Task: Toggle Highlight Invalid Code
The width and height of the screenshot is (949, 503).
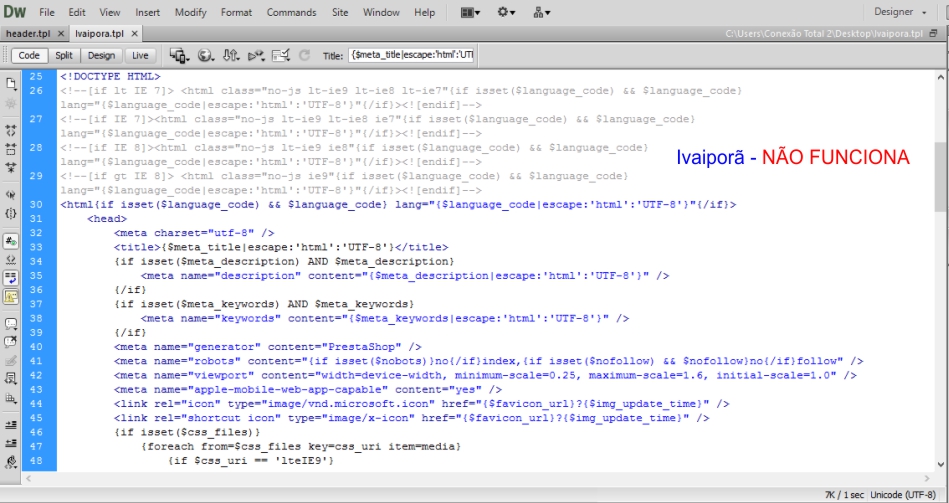Action: pos(10,260)
